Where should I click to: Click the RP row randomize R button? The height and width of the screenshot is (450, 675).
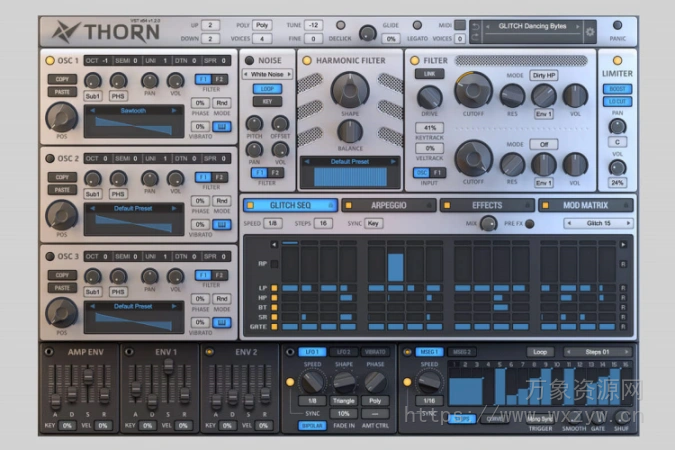(623, 264)
